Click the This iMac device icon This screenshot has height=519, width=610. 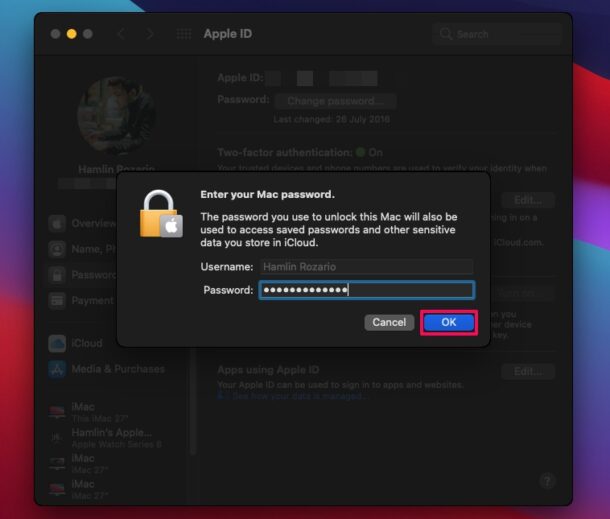(57, 412)
